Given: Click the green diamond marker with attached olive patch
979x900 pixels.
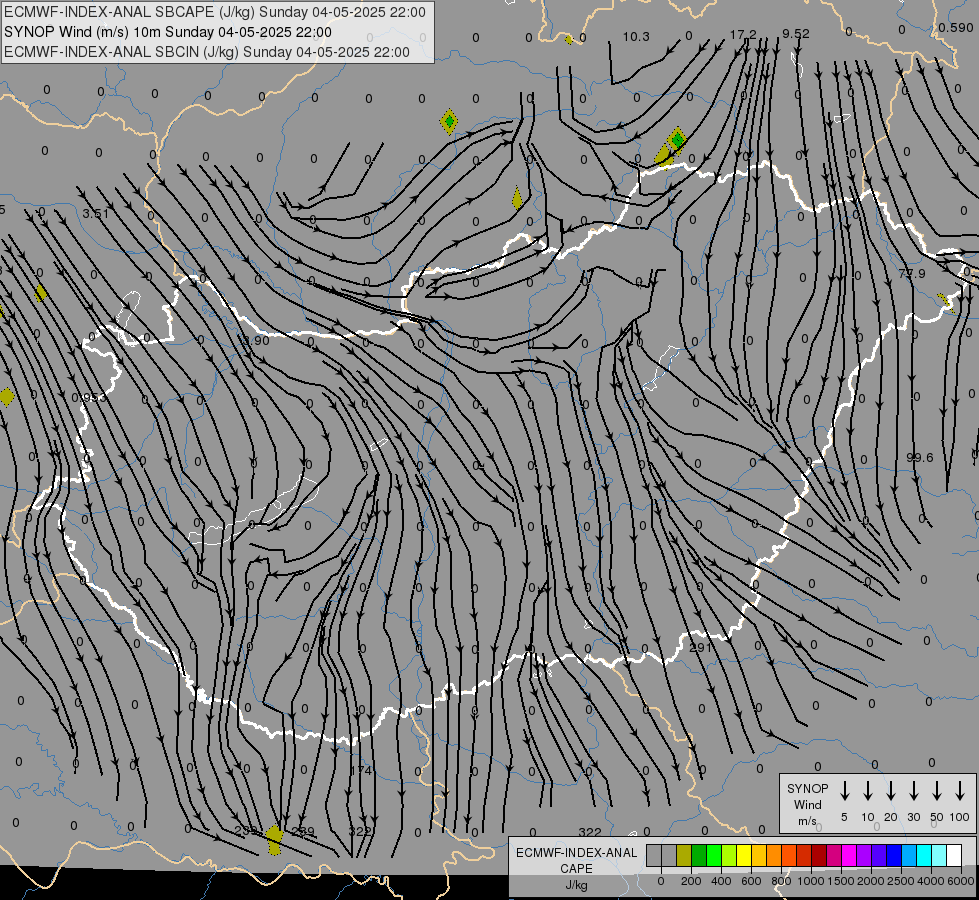Looking at the screenshot, I should tap(677, 139).
